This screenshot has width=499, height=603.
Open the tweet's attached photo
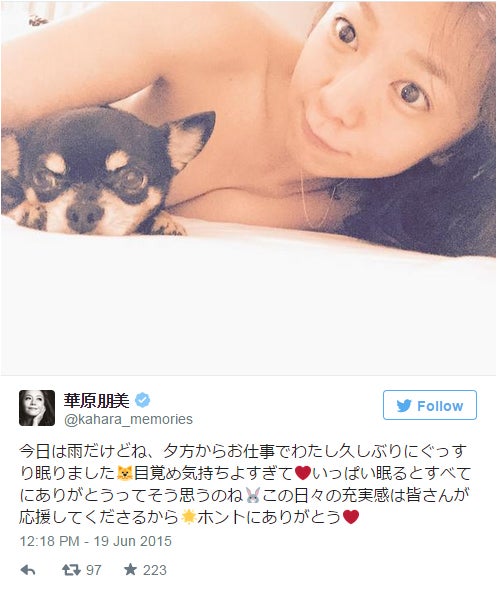(x=249, y=188)
